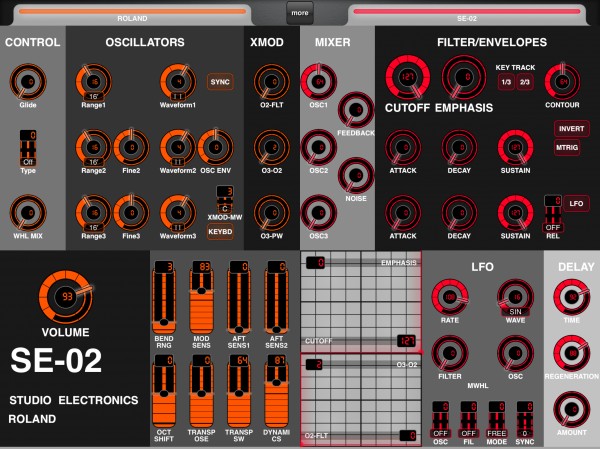Enable the MTRIG button
600x449 pixels.
click(x=567, y=147)
